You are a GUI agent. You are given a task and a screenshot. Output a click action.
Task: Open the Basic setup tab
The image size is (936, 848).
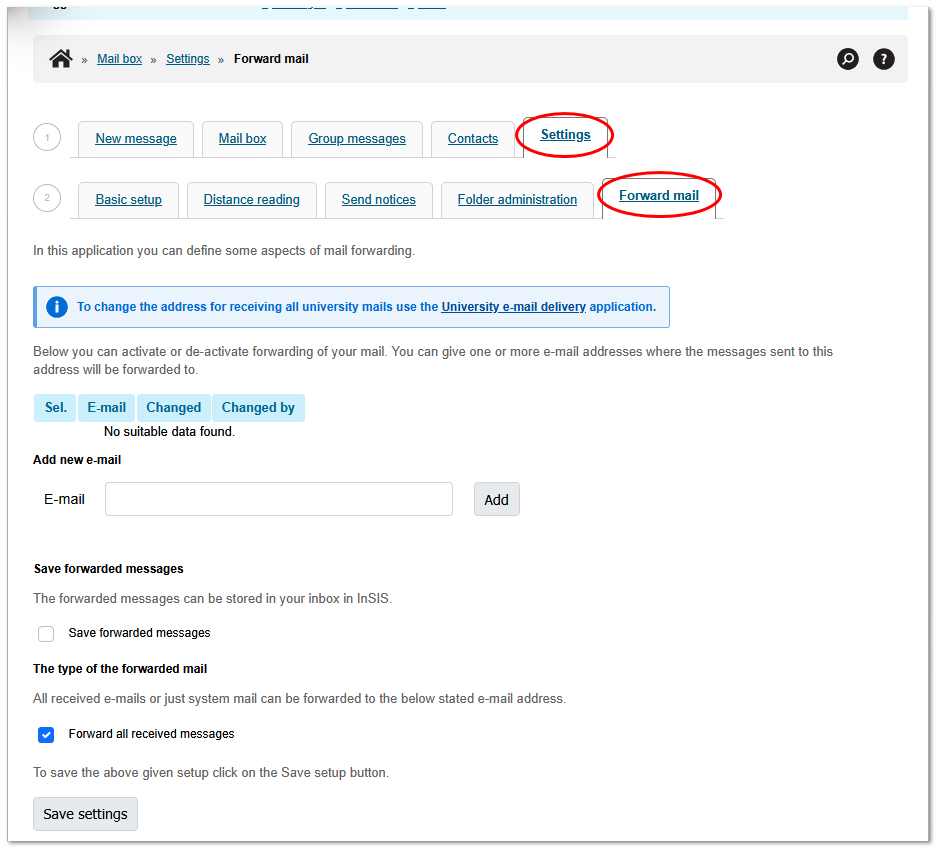128,200
